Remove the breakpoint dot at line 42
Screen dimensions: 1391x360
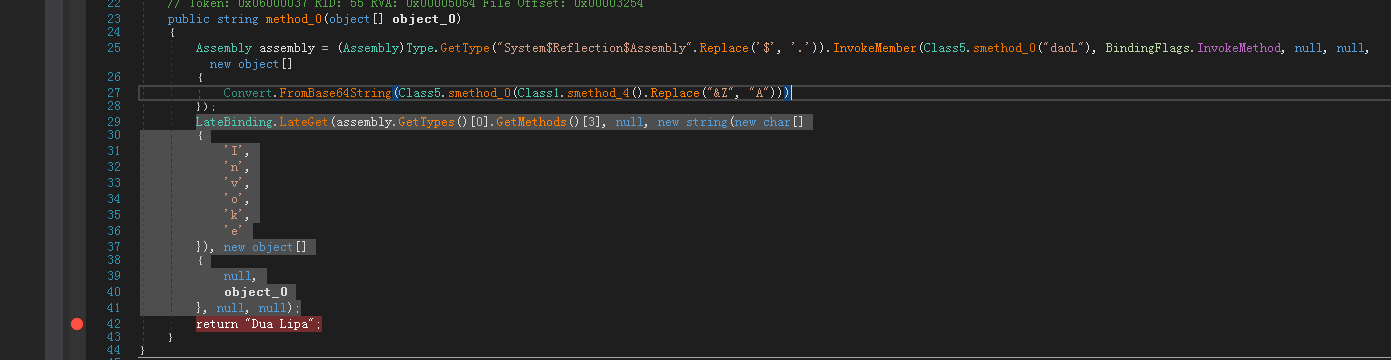(x=77, y=324)
